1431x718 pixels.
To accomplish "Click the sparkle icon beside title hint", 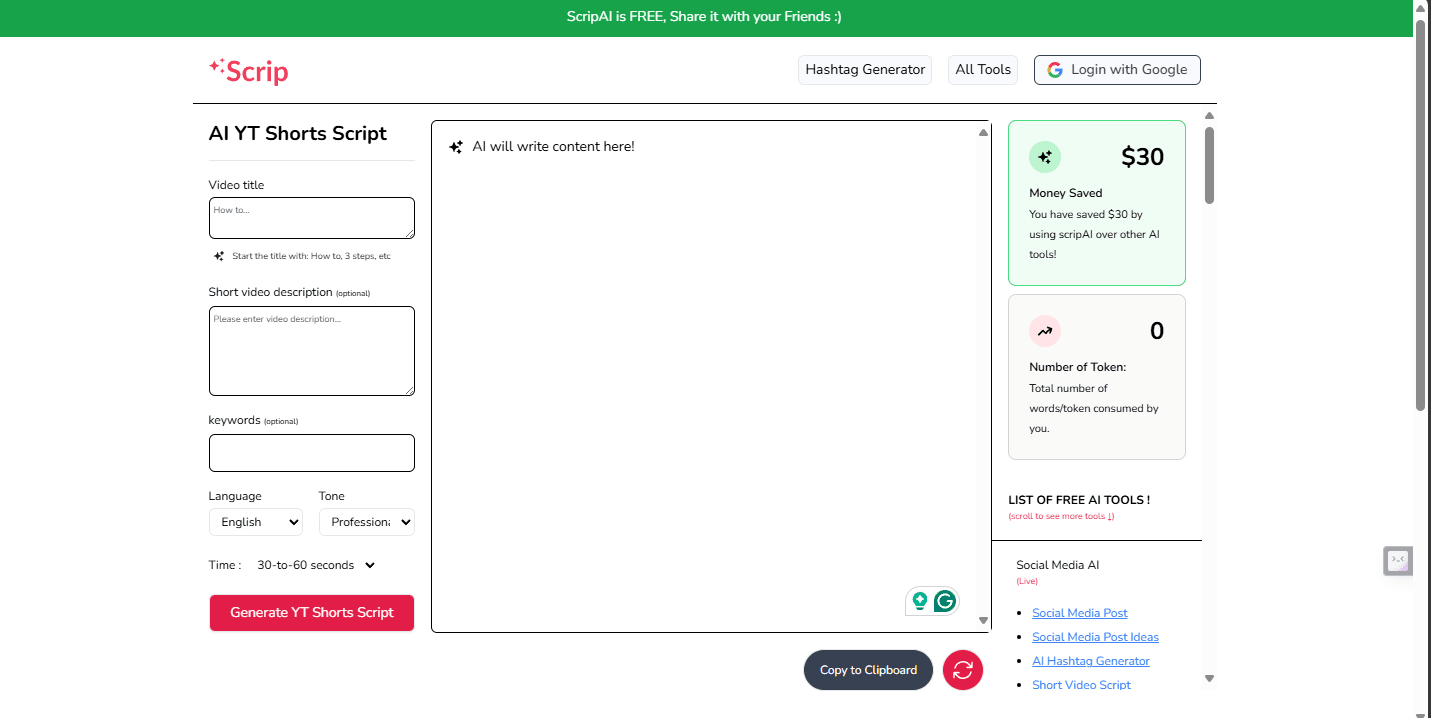I will point(219,256).
